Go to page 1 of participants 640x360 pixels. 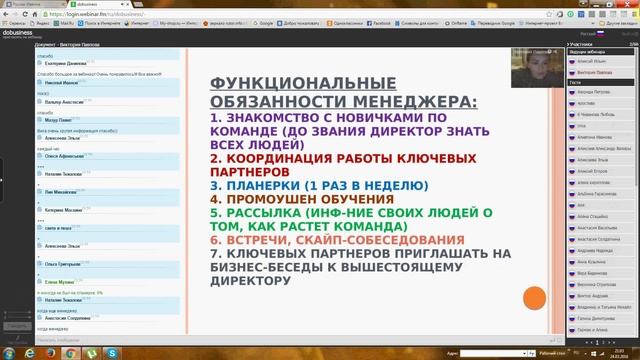(597, 342)
